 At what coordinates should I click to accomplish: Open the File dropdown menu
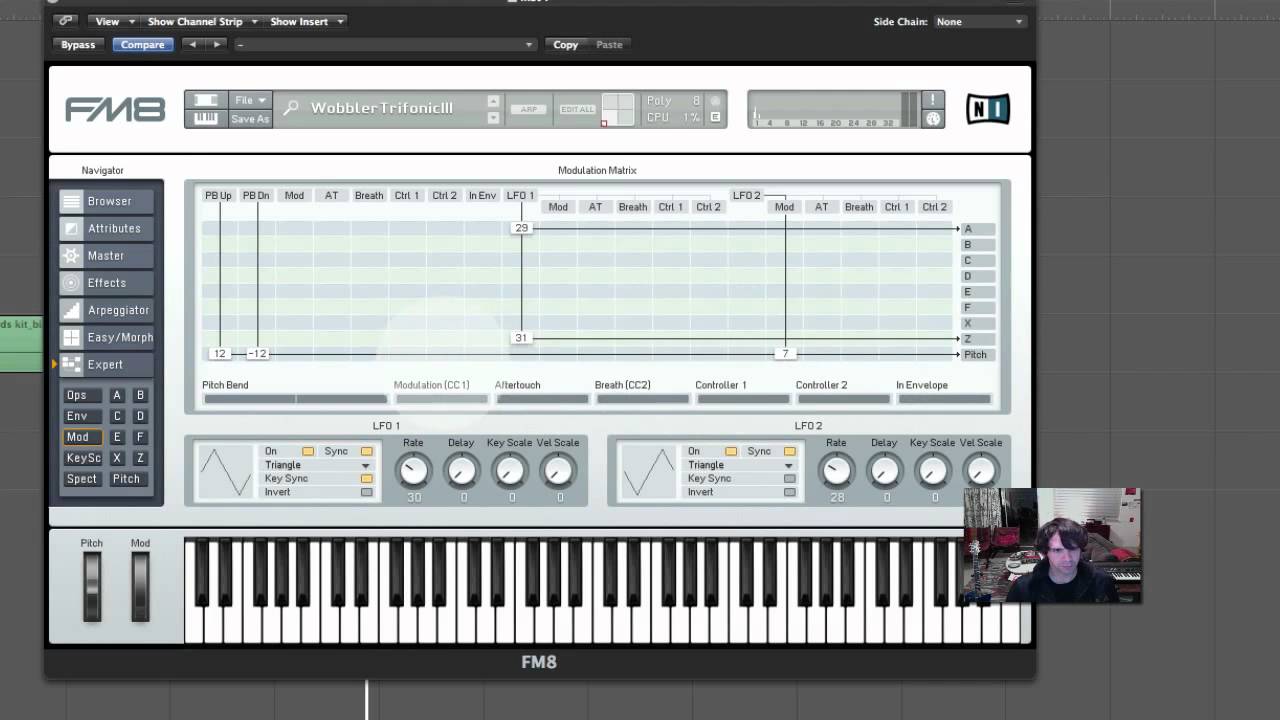(250, 100)
